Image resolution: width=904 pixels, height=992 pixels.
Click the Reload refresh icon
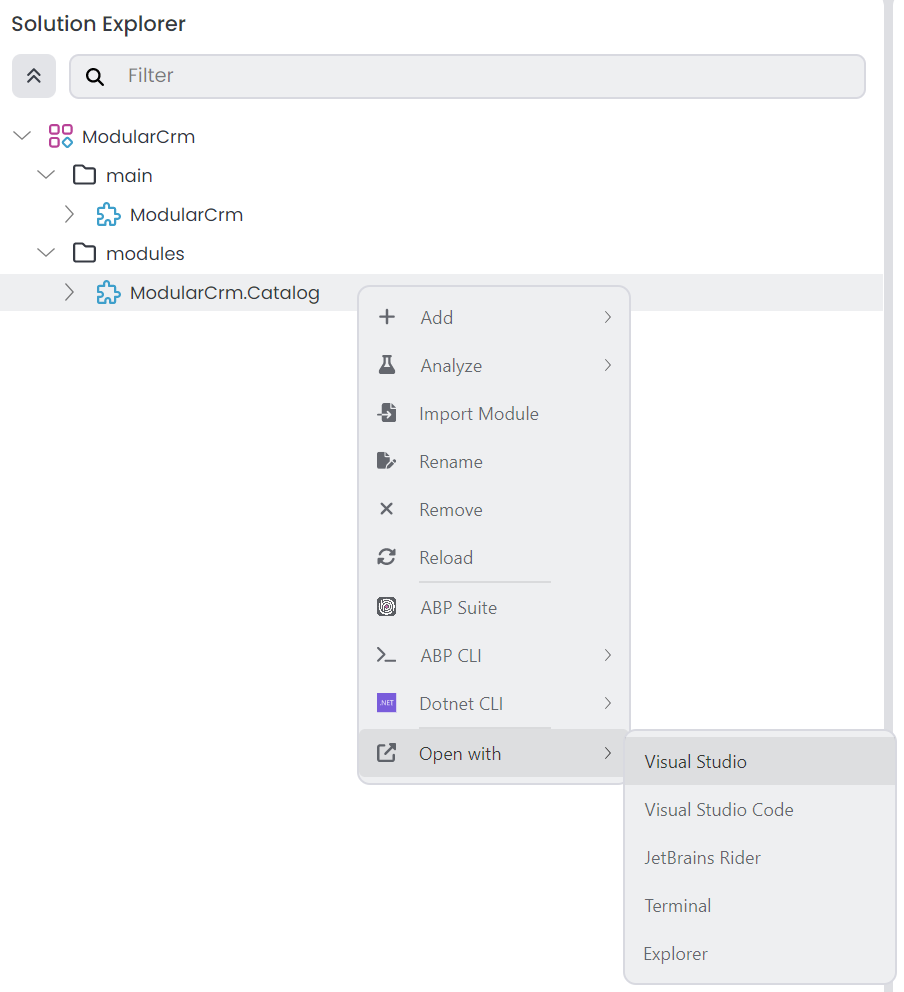tap(387, 557)
